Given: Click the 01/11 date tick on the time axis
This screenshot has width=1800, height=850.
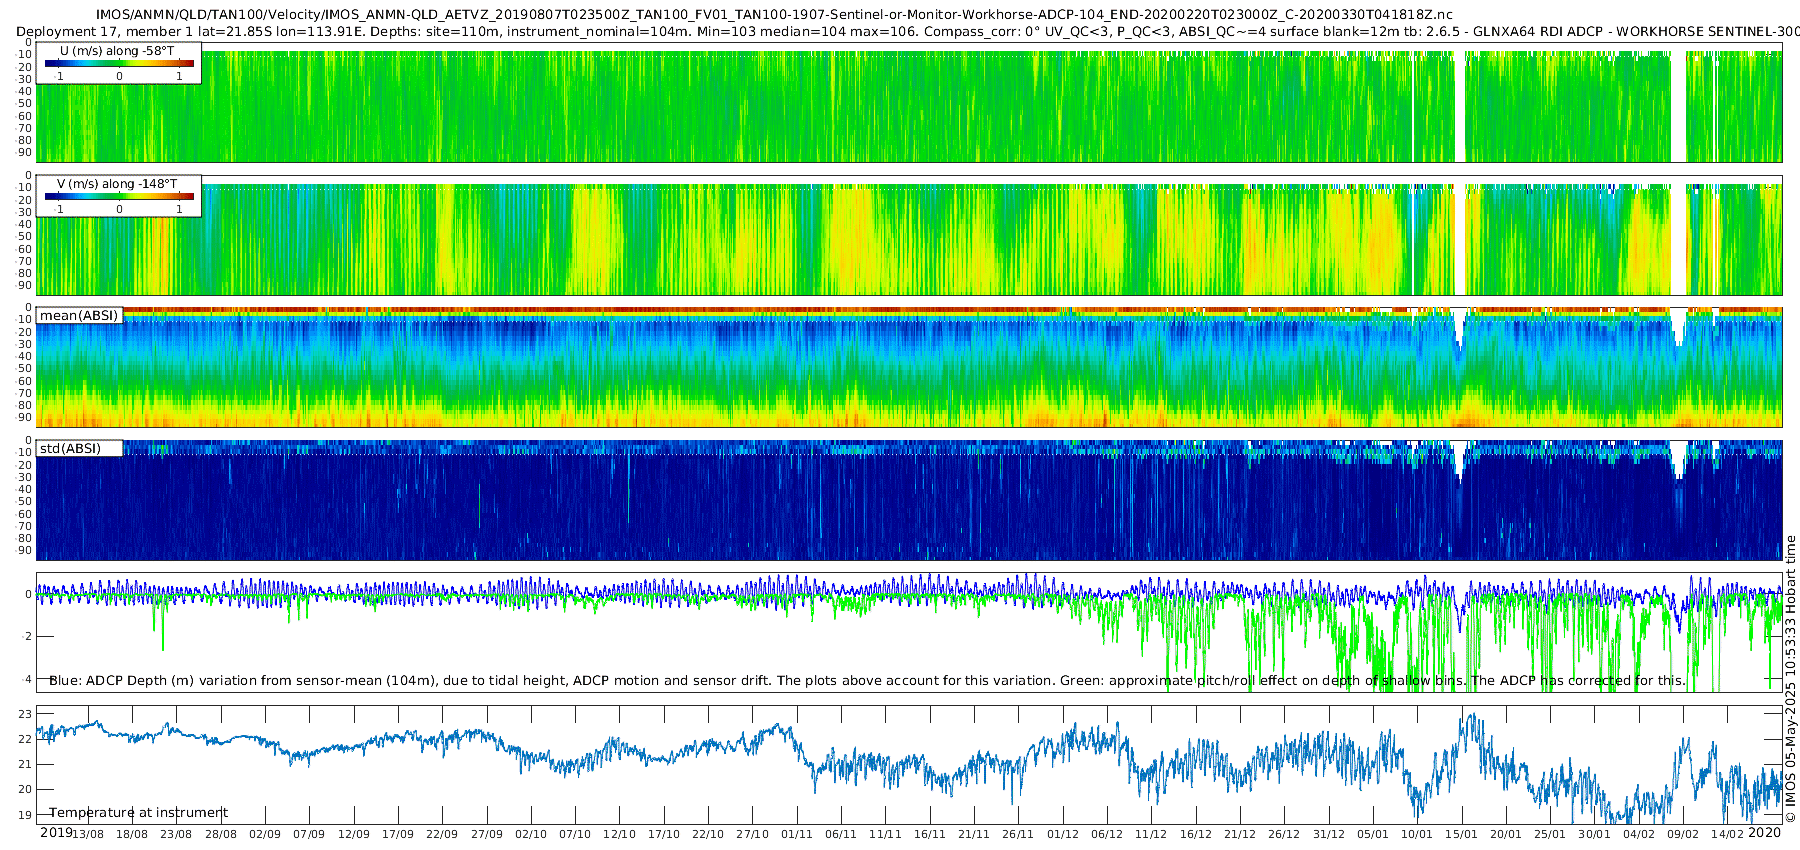Looking at the screenshot, I should coord(797,834).
